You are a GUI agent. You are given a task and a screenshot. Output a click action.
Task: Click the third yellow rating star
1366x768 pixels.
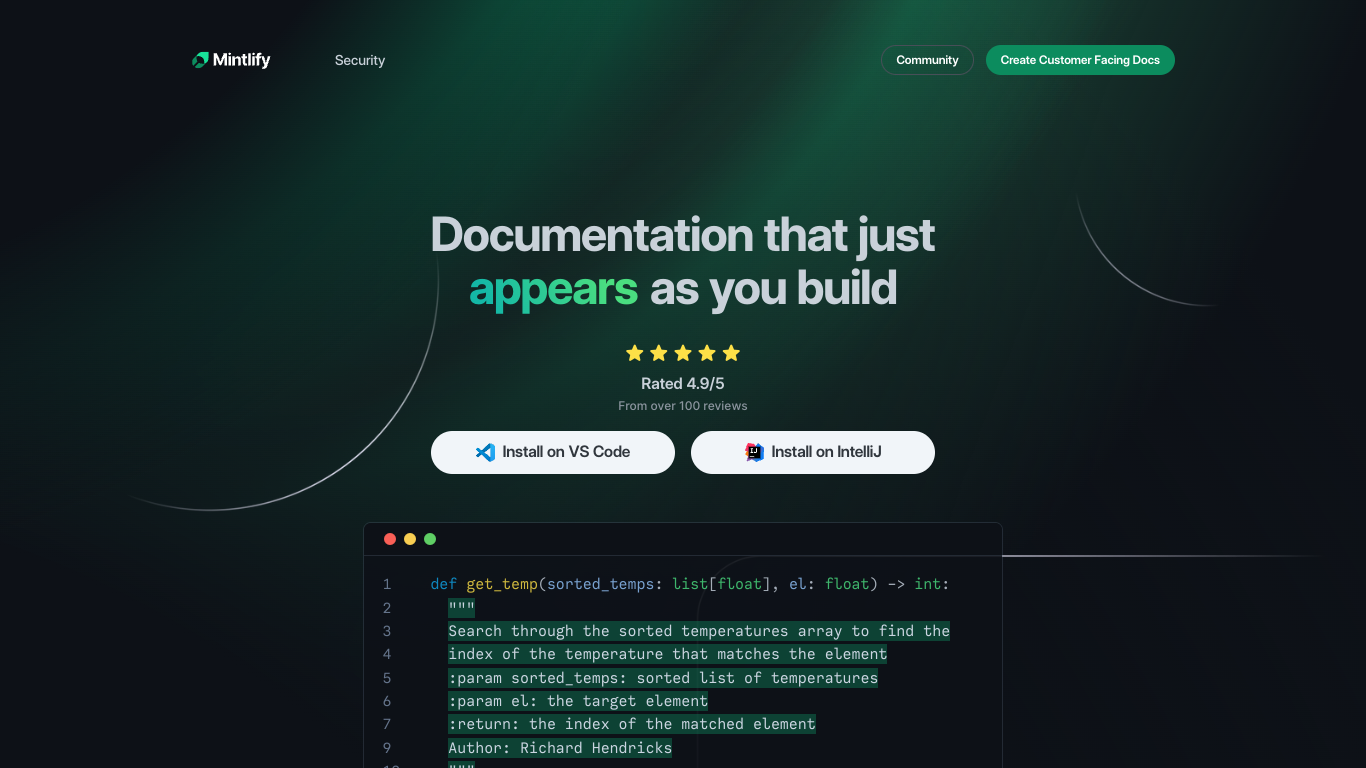point(683,353)
